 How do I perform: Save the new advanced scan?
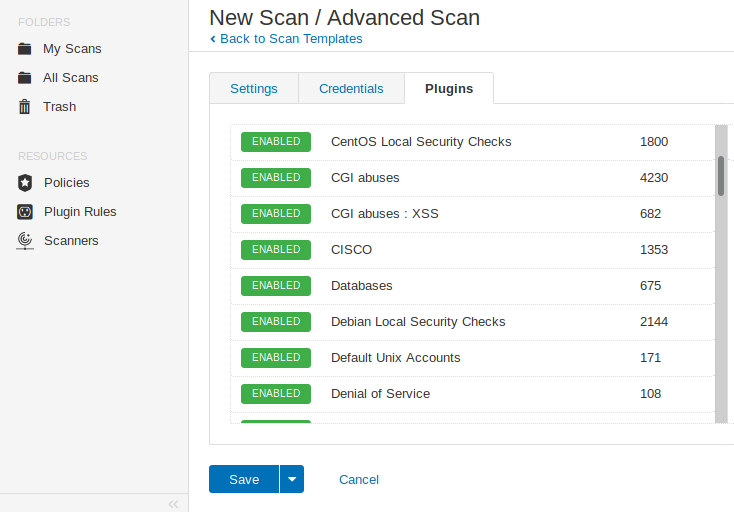coord(244,479)
